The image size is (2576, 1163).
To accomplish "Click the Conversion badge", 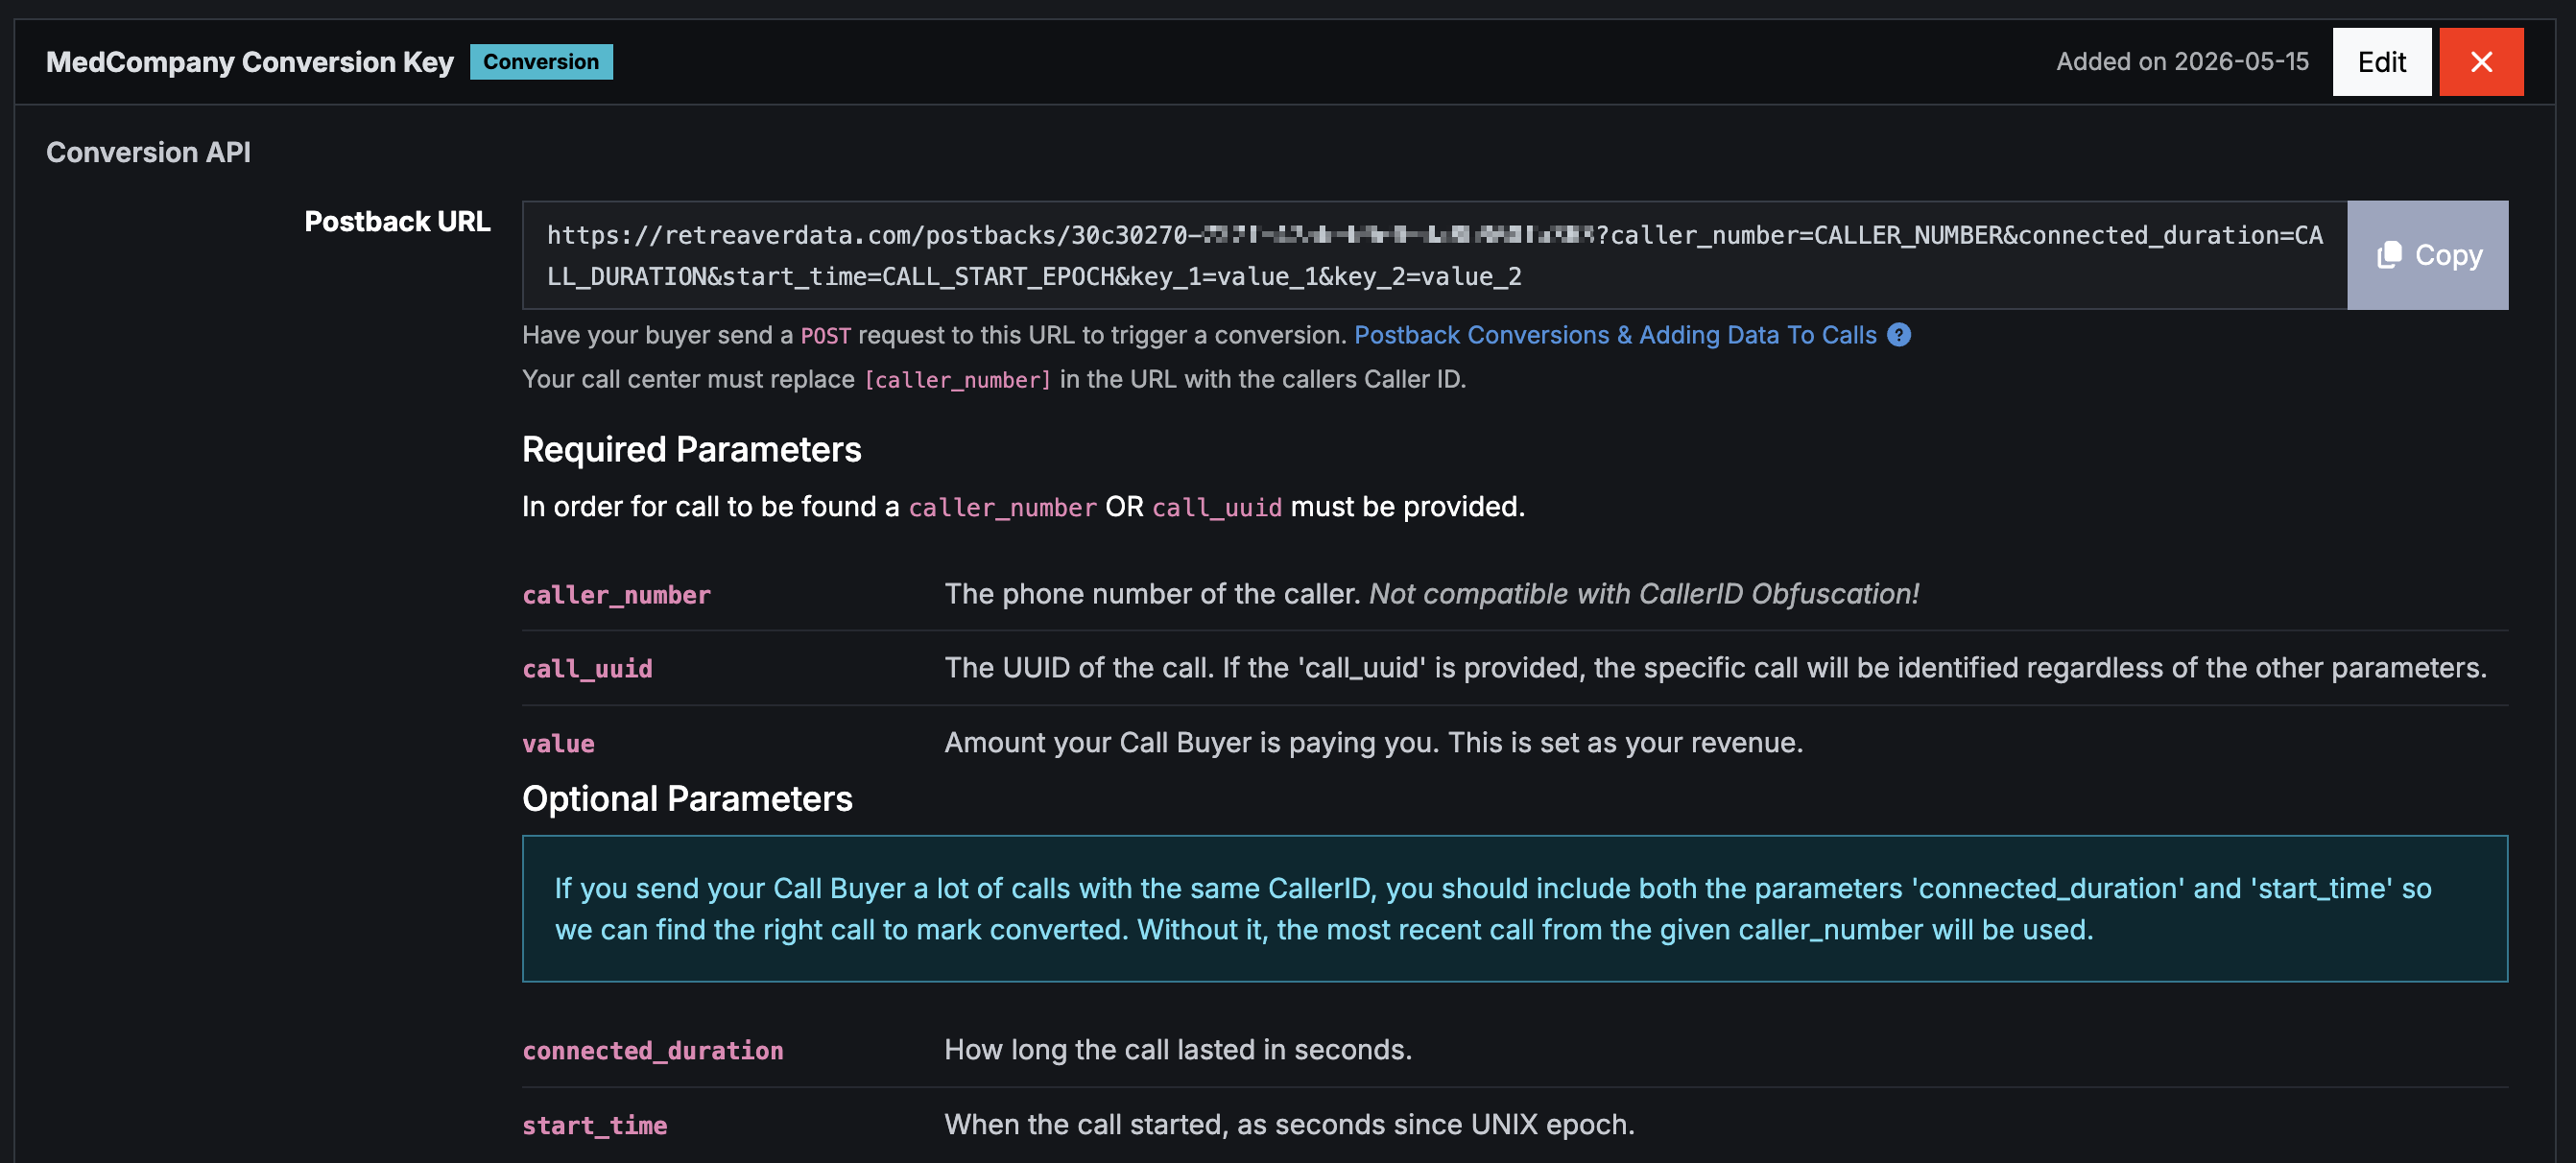I will coord(541,62).
